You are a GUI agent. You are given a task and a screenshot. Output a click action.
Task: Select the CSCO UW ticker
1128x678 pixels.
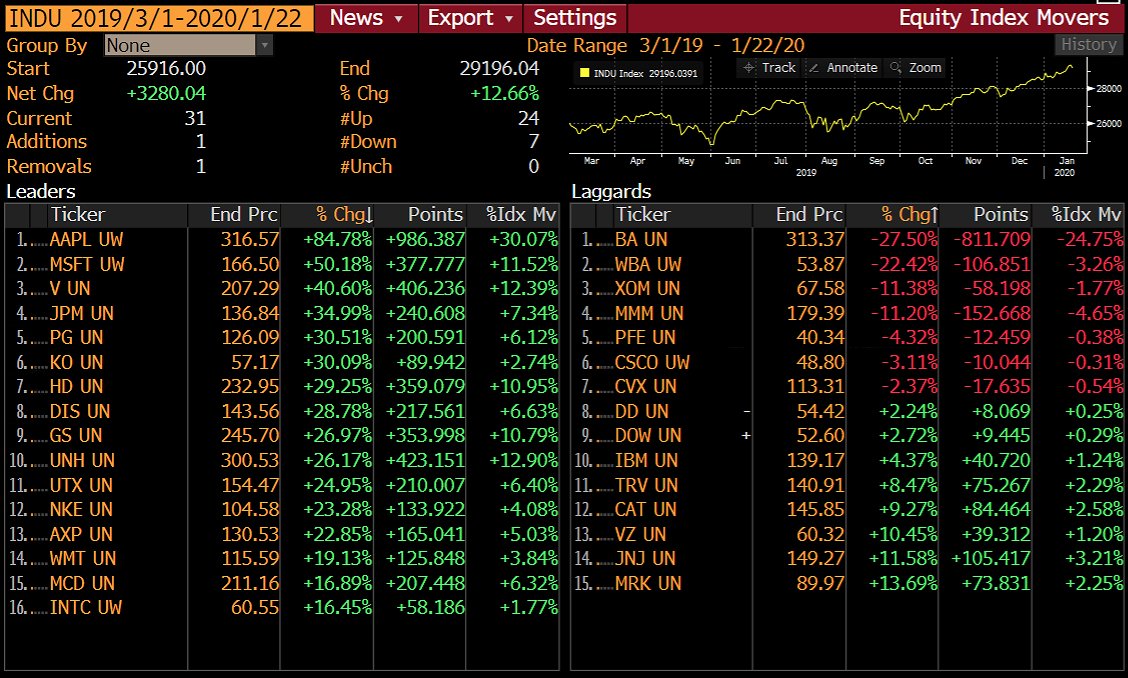coord(652,362)
